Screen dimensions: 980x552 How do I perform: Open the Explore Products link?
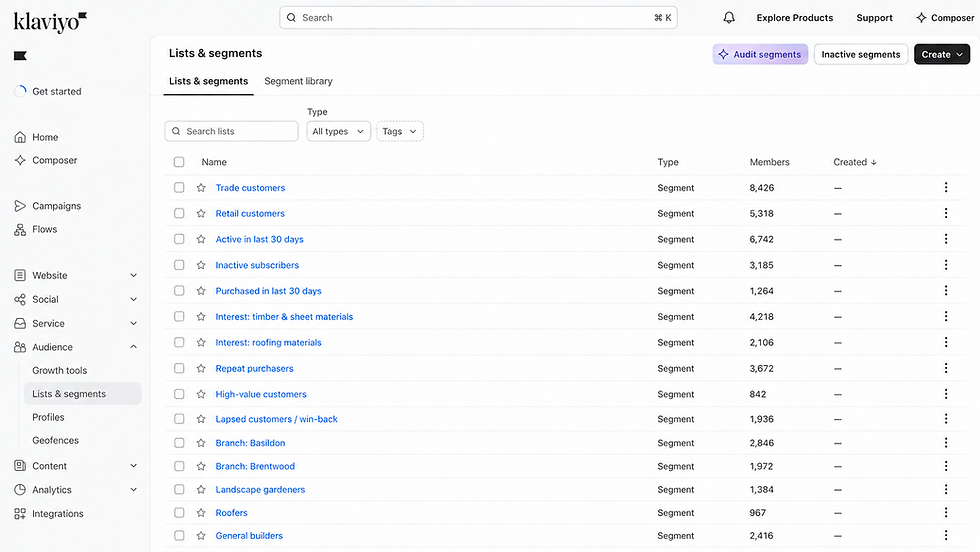click(x=794, y=18)
